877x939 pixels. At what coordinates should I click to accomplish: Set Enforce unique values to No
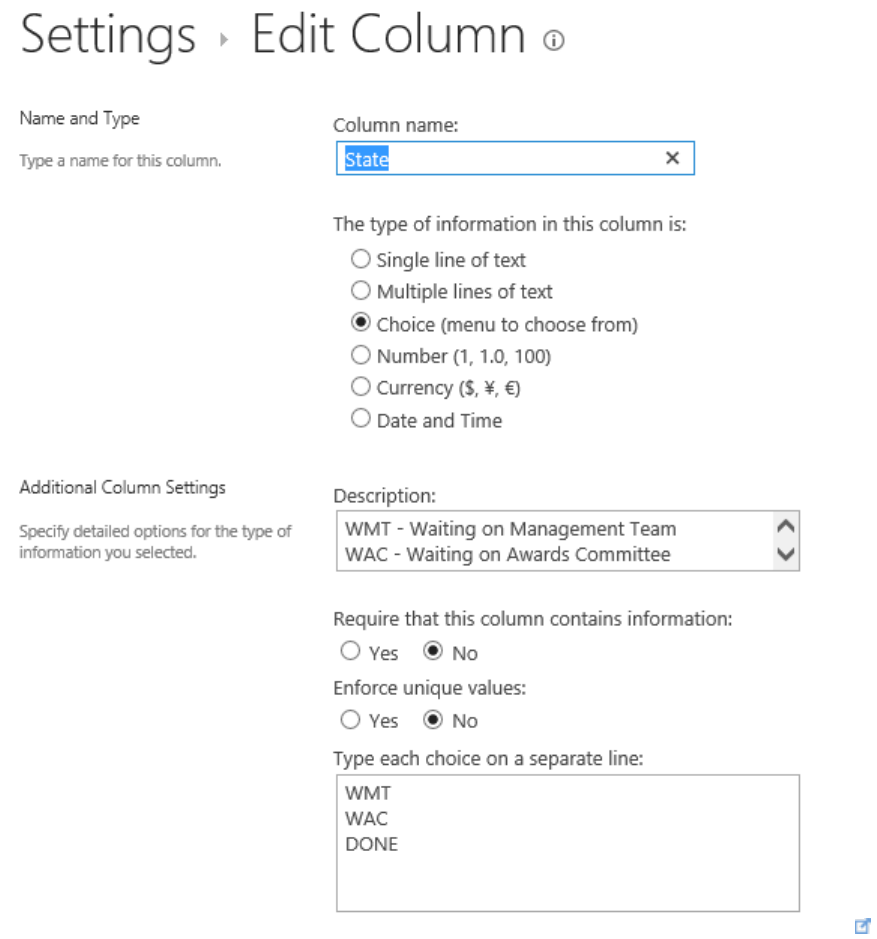433,720
